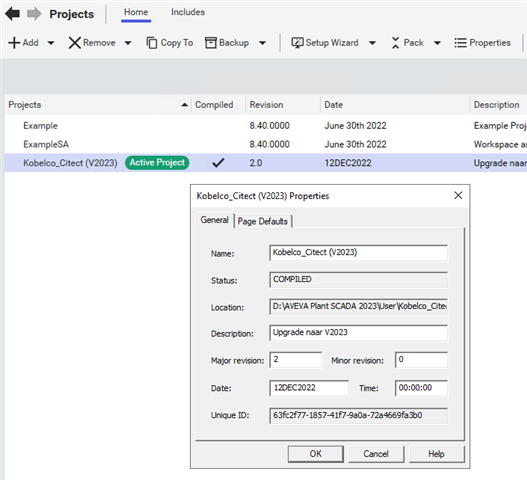Image resolution: width=527 pixels, height=480 pixels.
Task: Click the back navigation arrow
Action: [12, 14]
